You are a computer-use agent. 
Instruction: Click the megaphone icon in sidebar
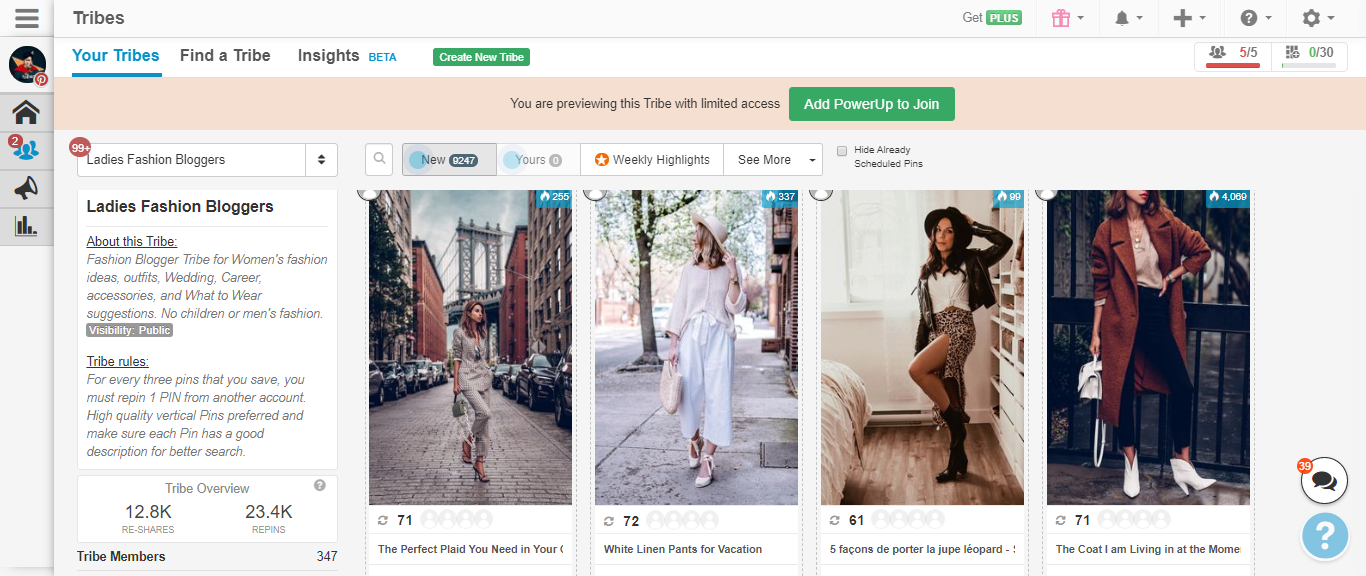tap(26, 188)
